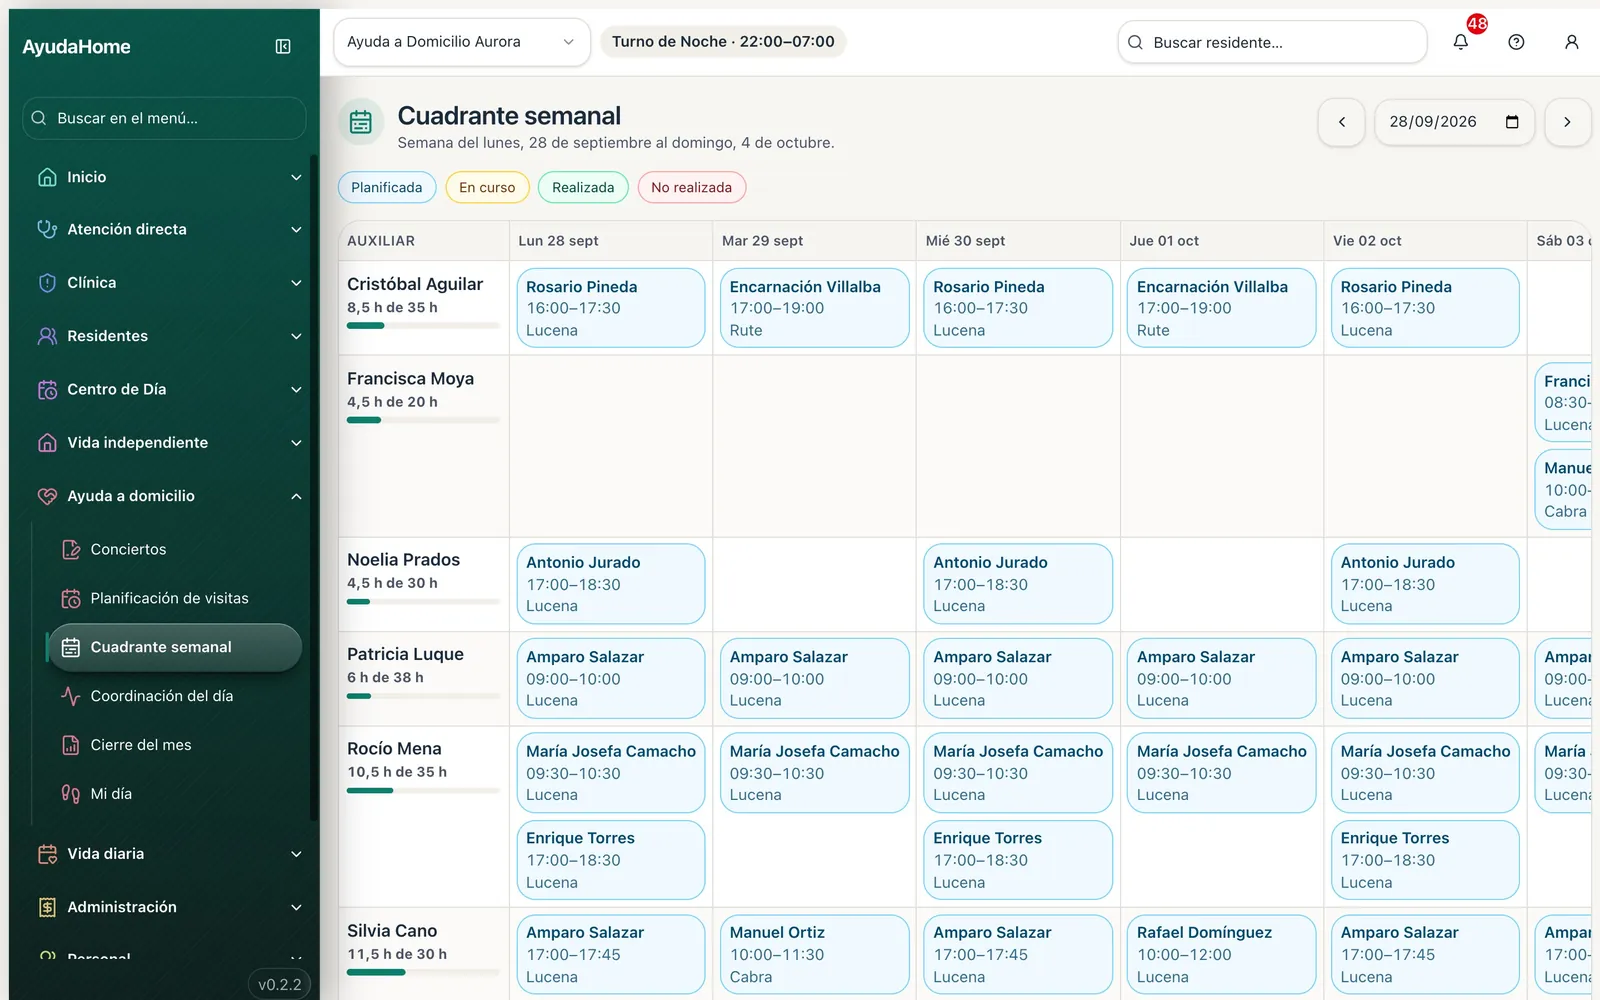This screenshot has height=1000, width=1600.
Task: Expand the Residentes menu chevron
Action: 296,336
